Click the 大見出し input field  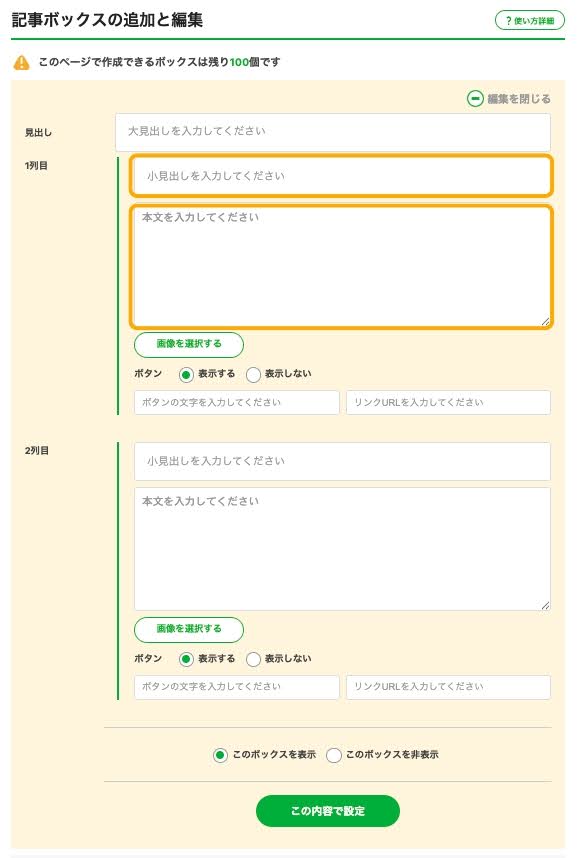pos(333,132)
